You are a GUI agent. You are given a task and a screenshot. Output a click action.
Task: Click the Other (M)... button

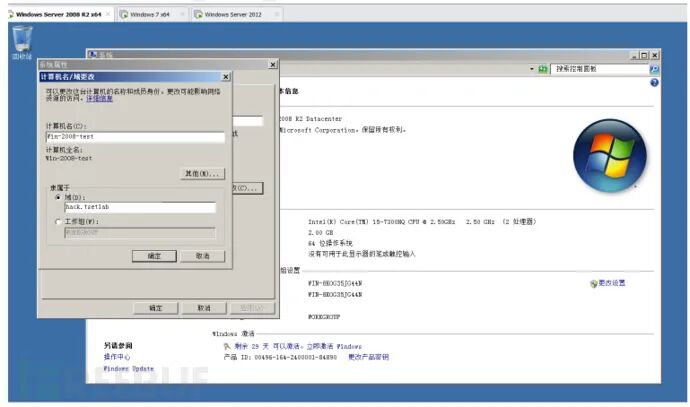202,174
